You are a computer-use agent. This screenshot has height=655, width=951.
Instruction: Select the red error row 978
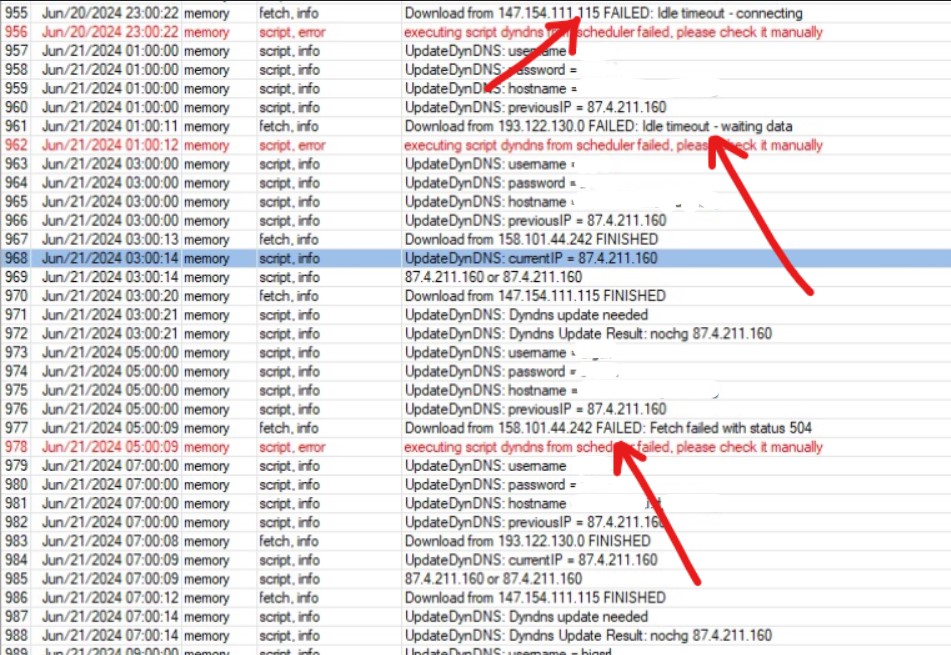click(x=476, y=446)
